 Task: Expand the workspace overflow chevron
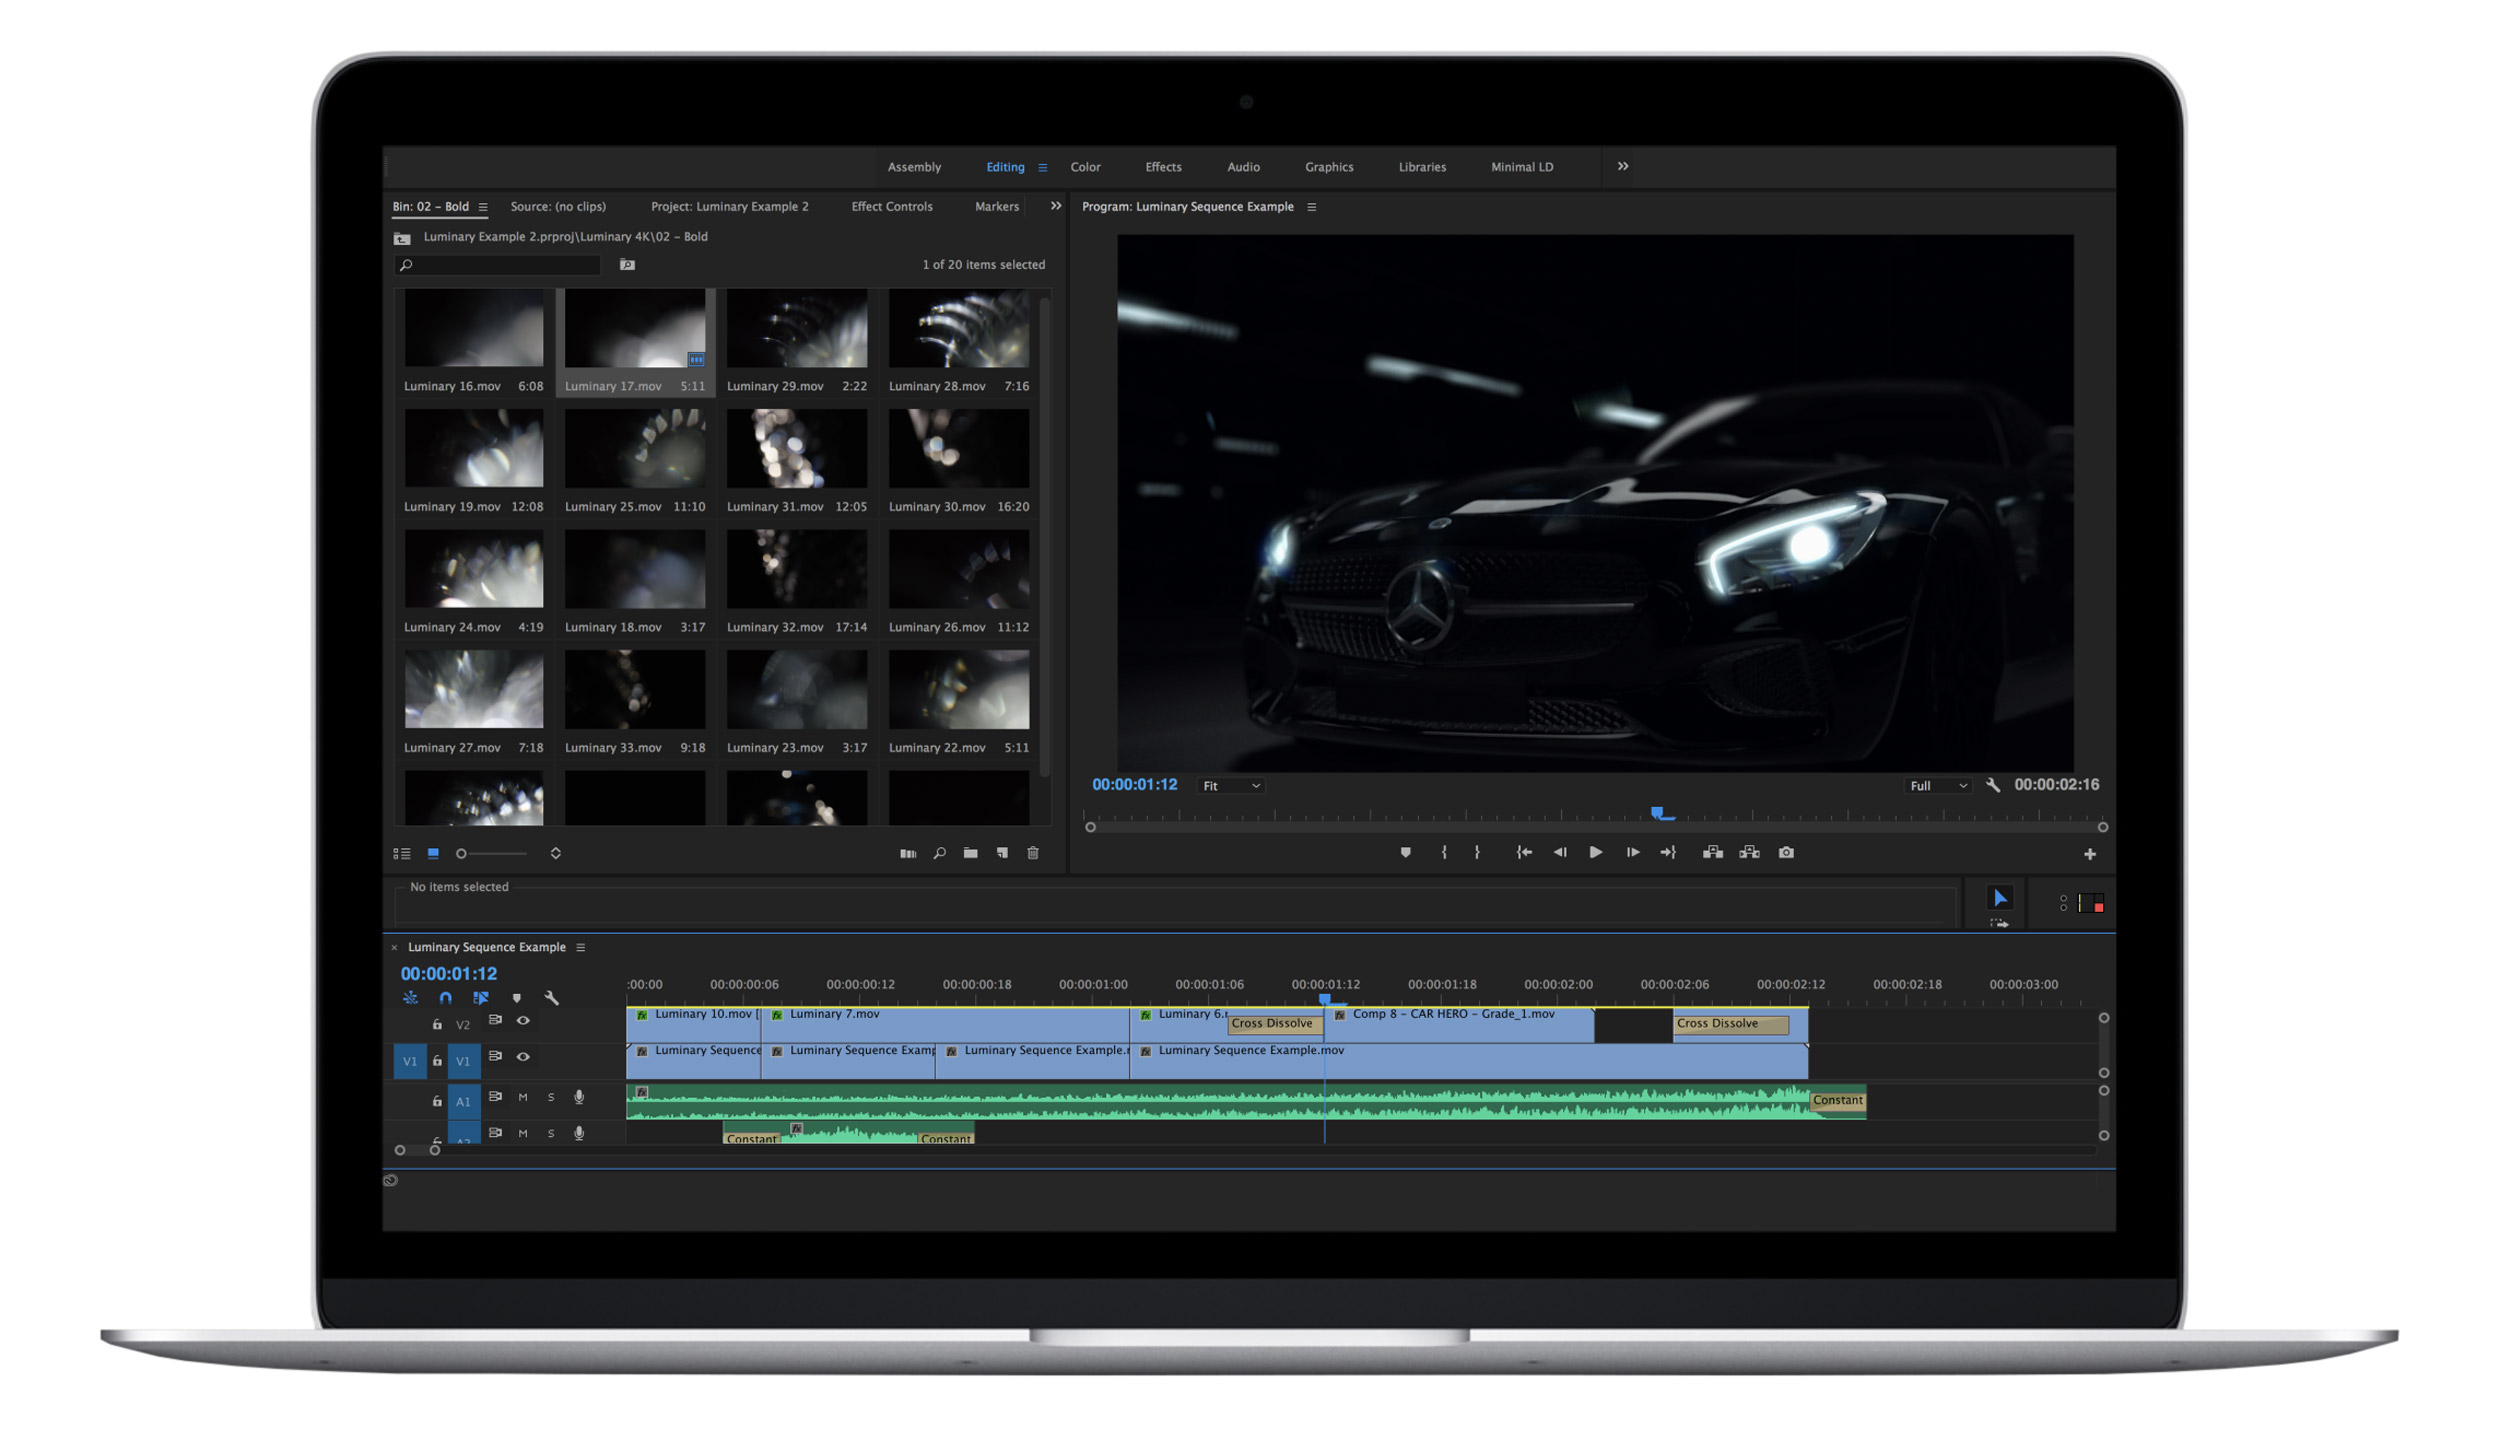[x=1623, y=166]
